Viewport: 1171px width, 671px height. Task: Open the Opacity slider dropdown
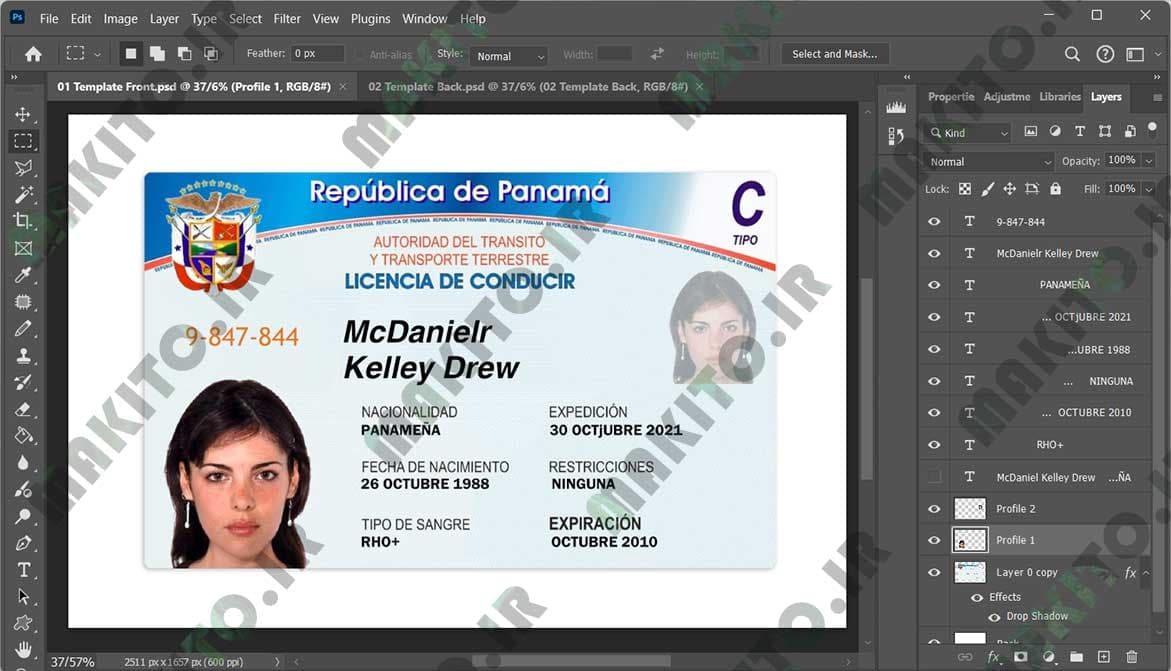[x=1149, y=161]
